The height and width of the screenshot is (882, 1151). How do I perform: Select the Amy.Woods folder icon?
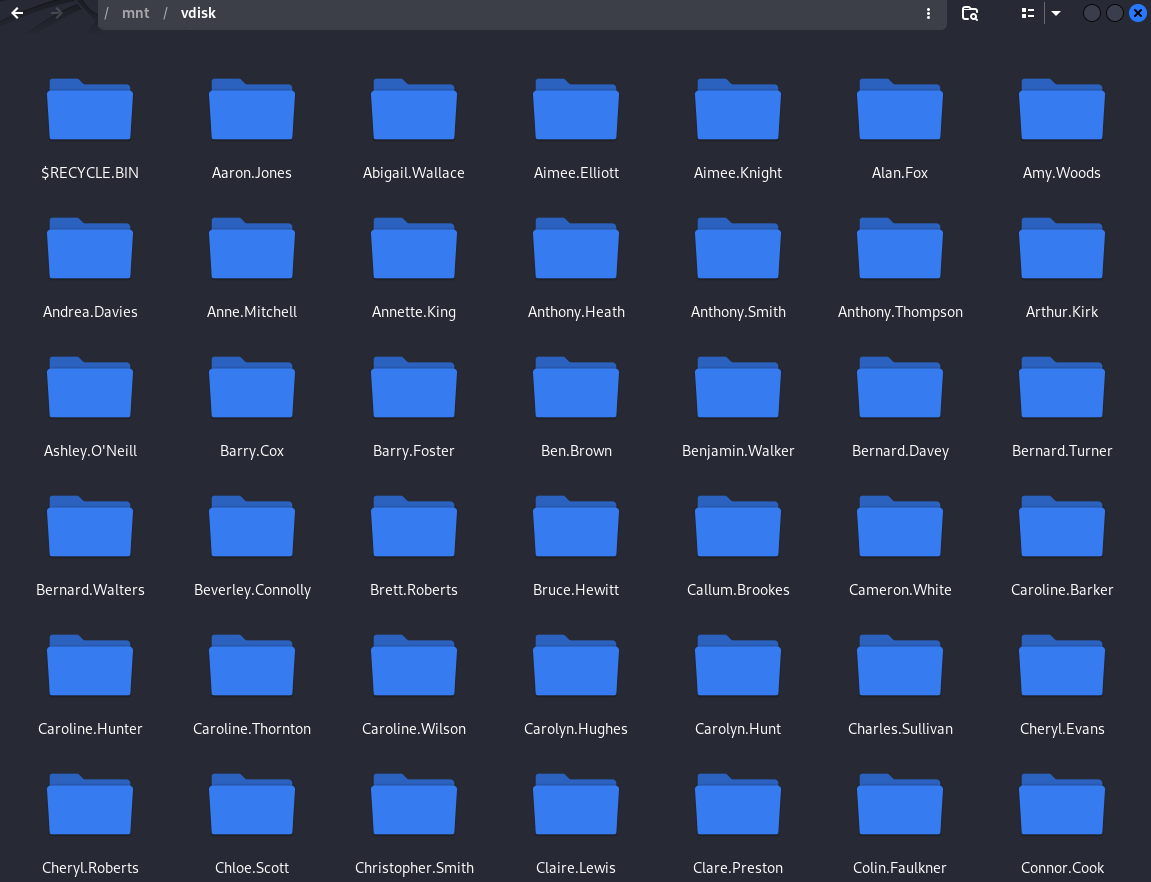(1062, 109)
